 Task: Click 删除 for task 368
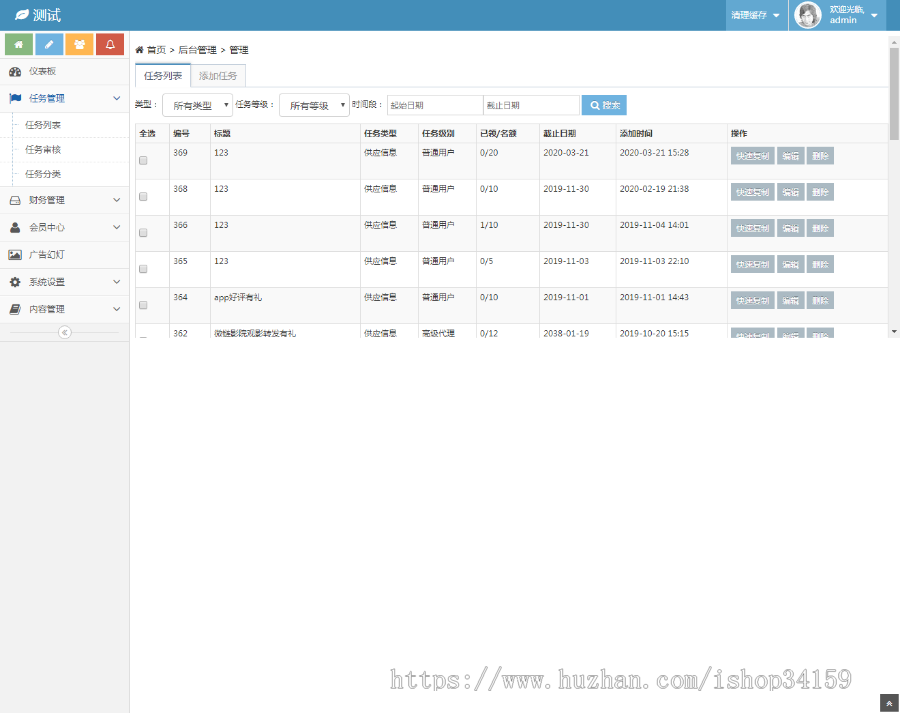click(x=820, y=192)
